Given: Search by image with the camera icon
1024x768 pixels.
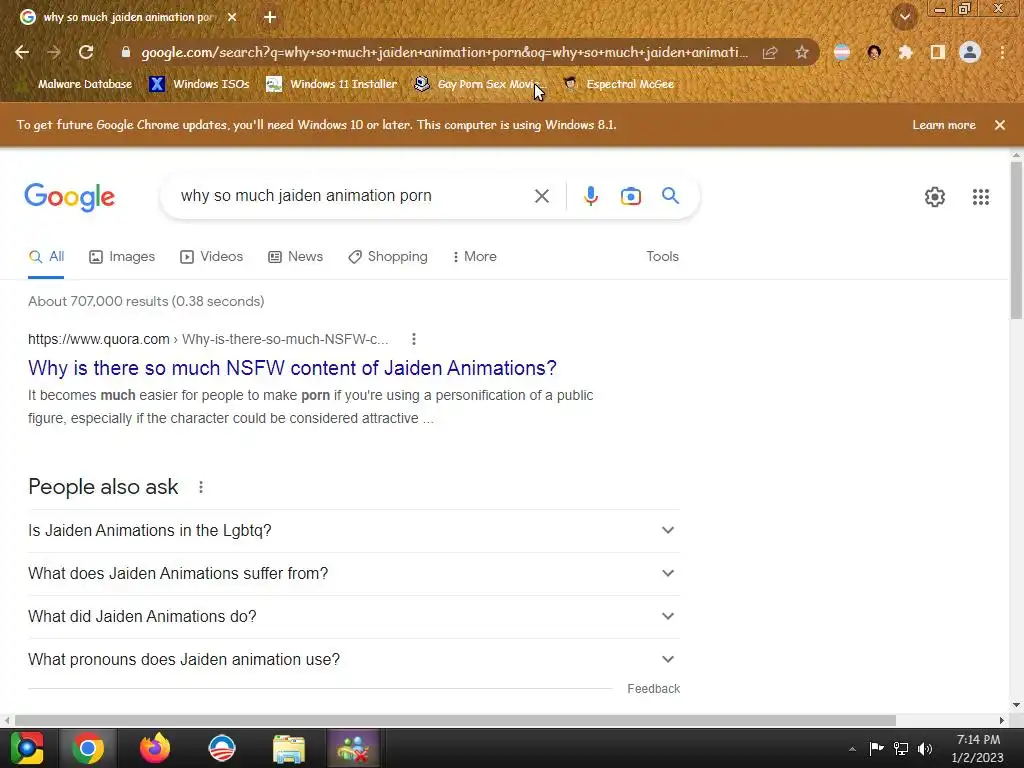Looking at the screenshot, I should pyautogui.click(x=631, y=196).
